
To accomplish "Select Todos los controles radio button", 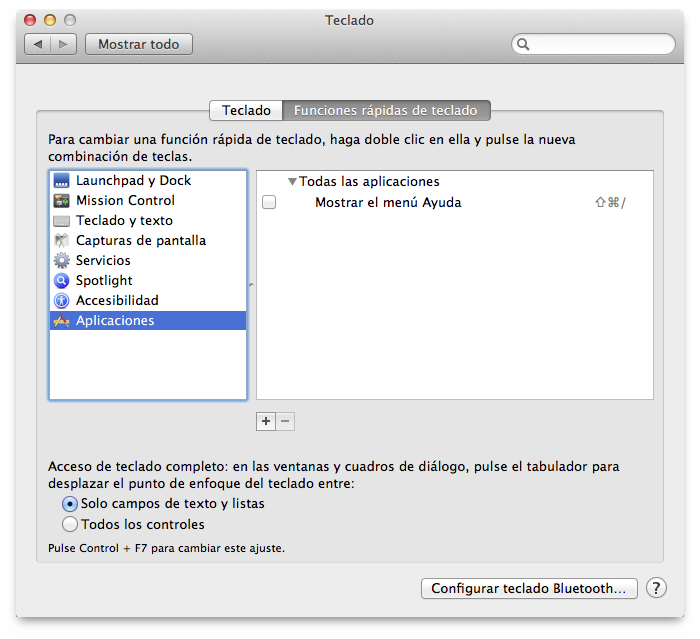I will coord(70,524).
